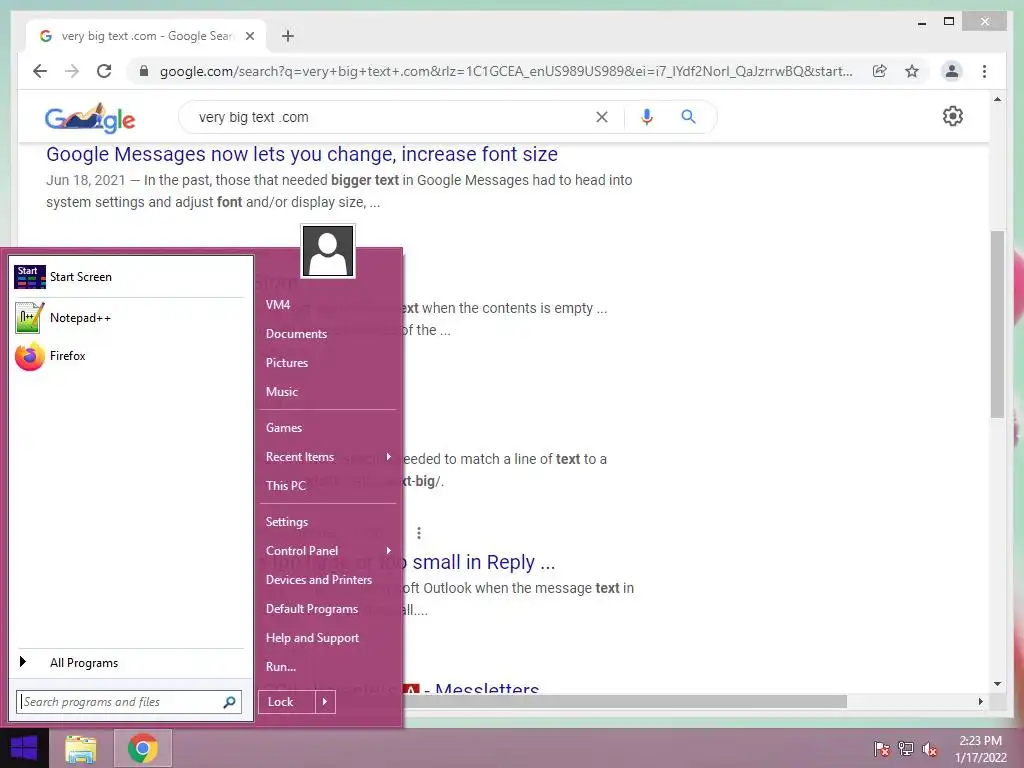Bookmark this page with the star icon
This screenshot has height=768, width=1024.
coord(912,71)
